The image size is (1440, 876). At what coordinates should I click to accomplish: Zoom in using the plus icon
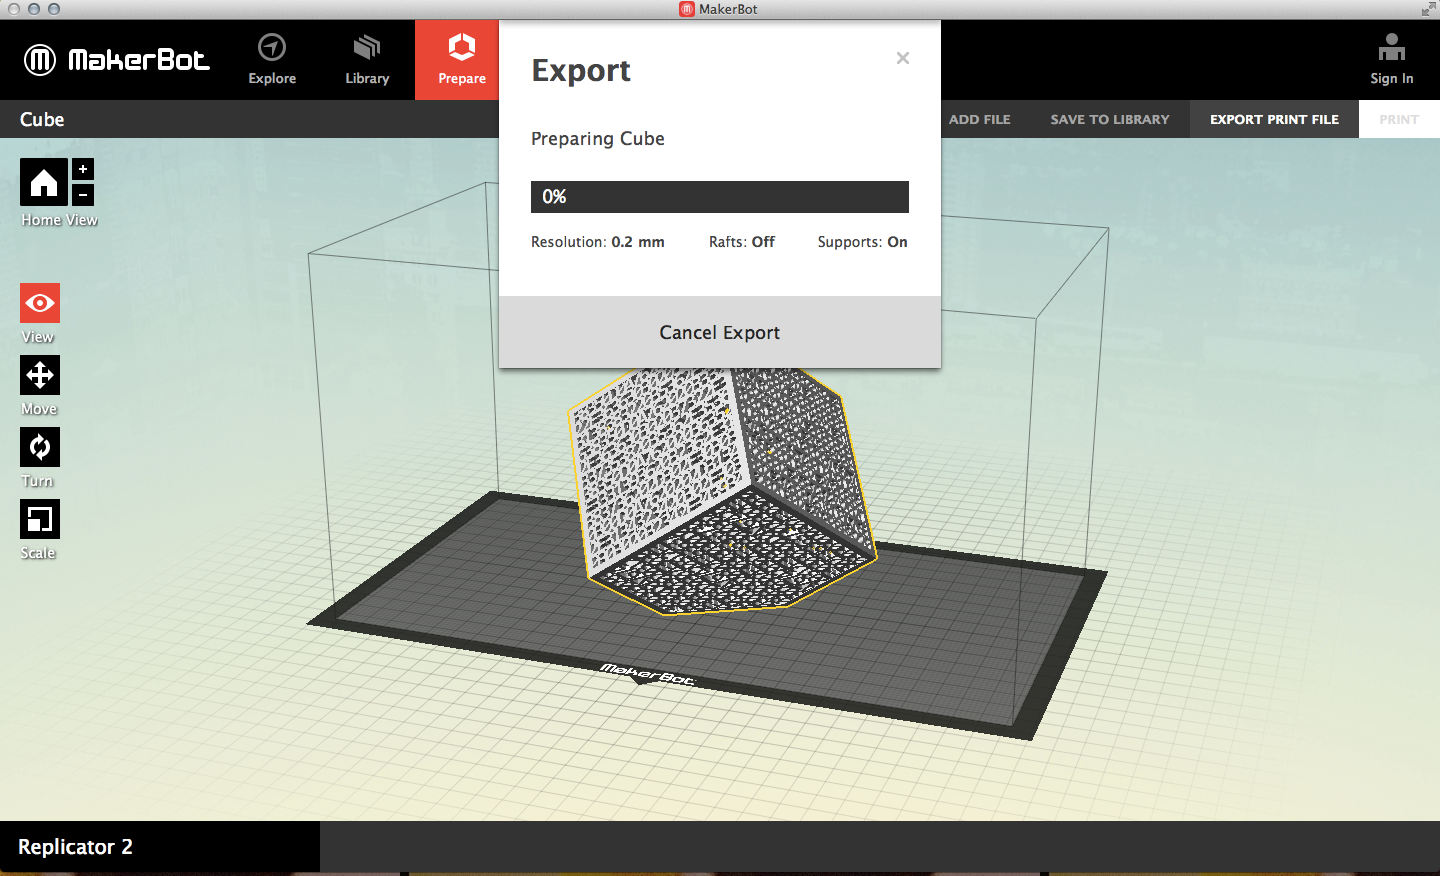tap(82, 168)
